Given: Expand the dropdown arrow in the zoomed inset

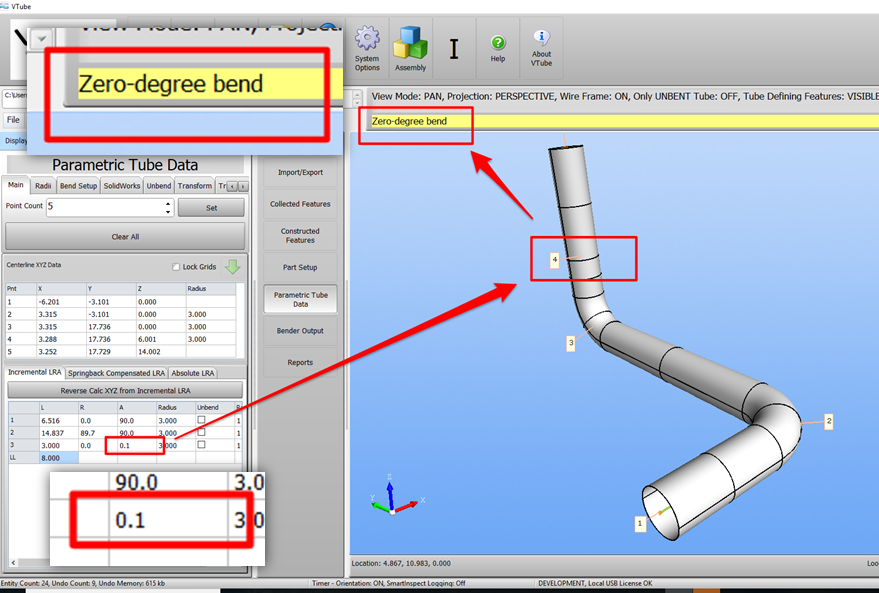Looking at the screenshot, I should (x=41, y=38).
